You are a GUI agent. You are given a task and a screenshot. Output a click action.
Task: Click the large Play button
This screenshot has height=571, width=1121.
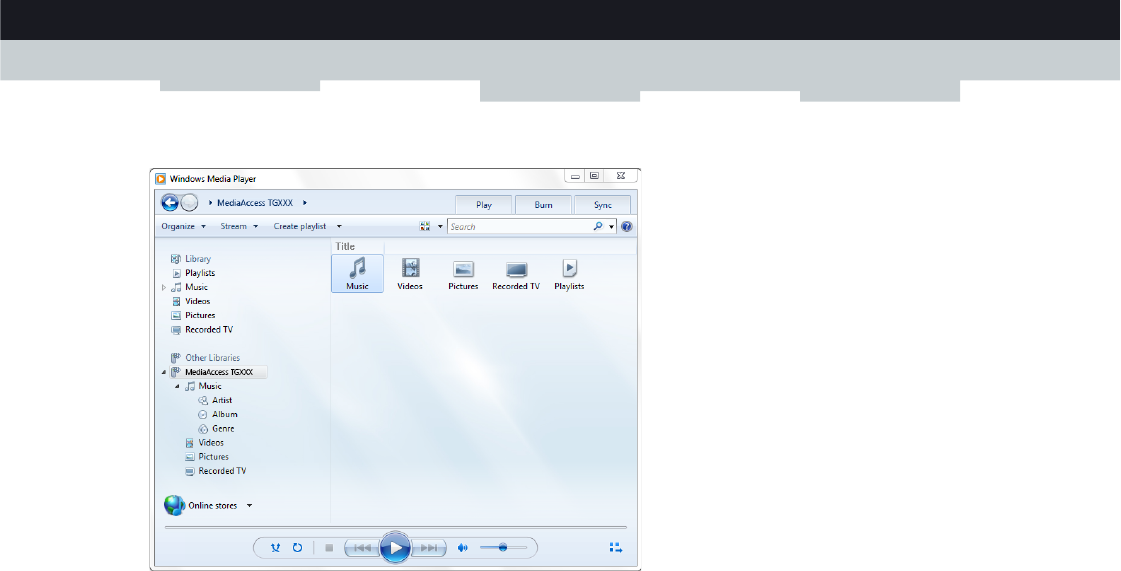point(395,548)
